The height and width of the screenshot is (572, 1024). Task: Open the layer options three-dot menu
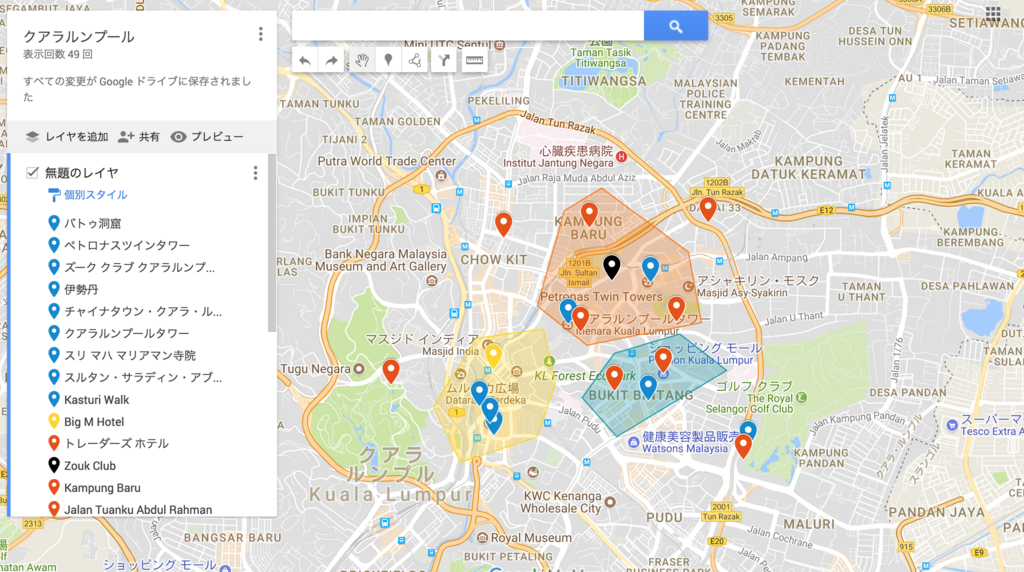tap(255, 173)
